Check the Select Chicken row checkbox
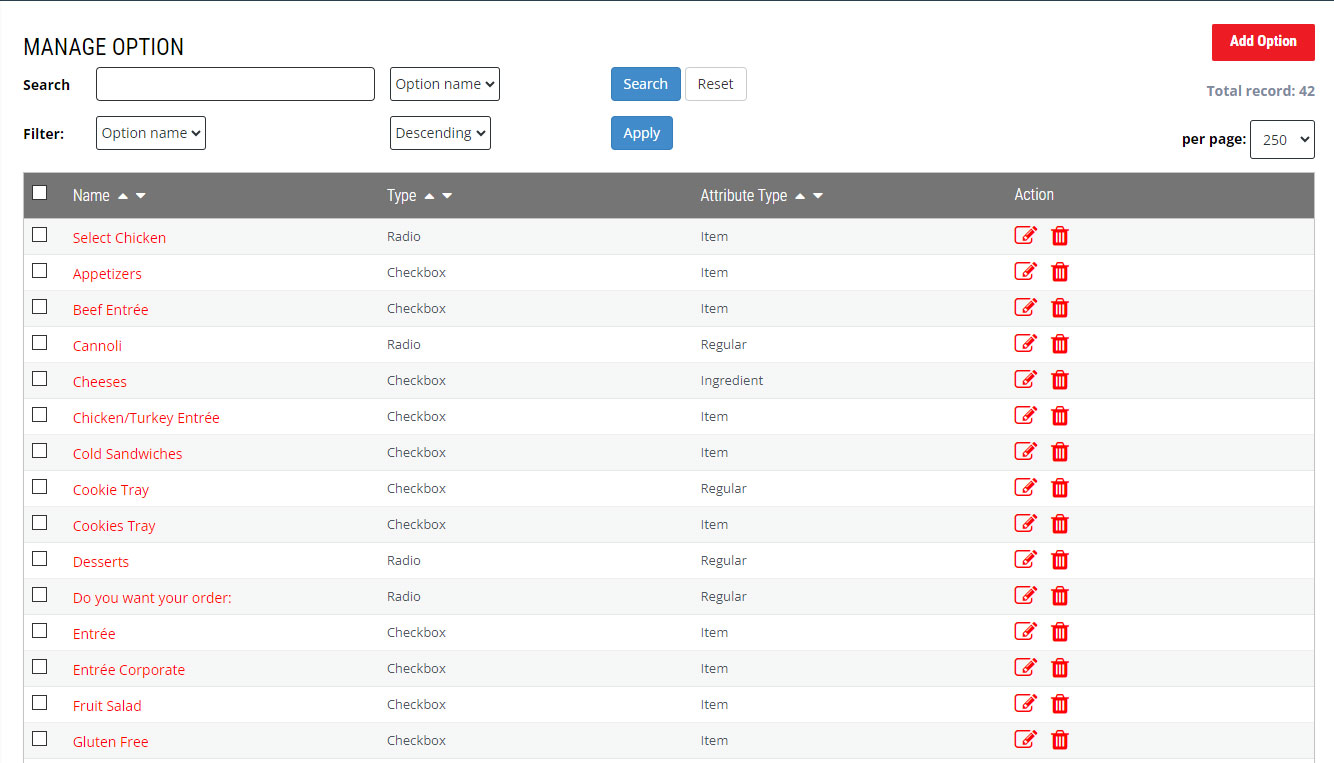This screenshot has height=763, width=1334. [40, 235]
